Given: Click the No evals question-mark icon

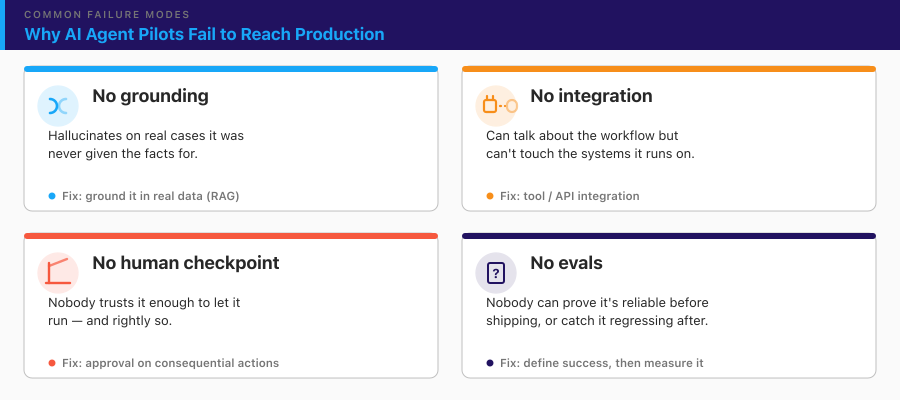Looking at the screenshot, I should 496,273.
